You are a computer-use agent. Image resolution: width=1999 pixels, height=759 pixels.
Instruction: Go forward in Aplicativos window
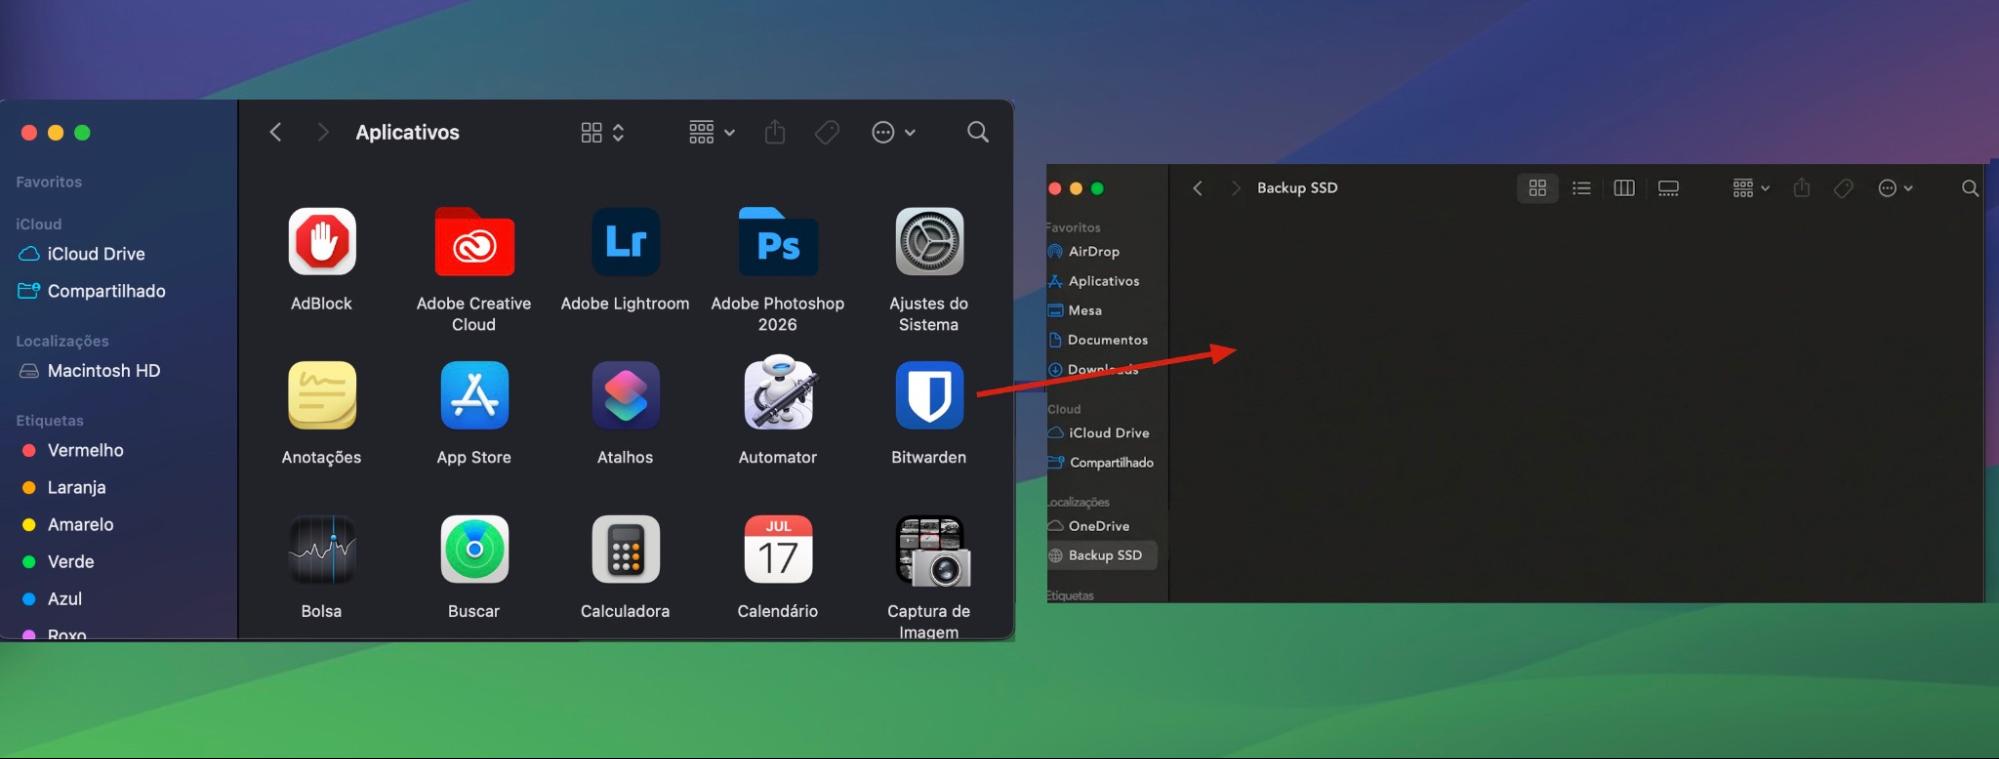pos(322,132)
